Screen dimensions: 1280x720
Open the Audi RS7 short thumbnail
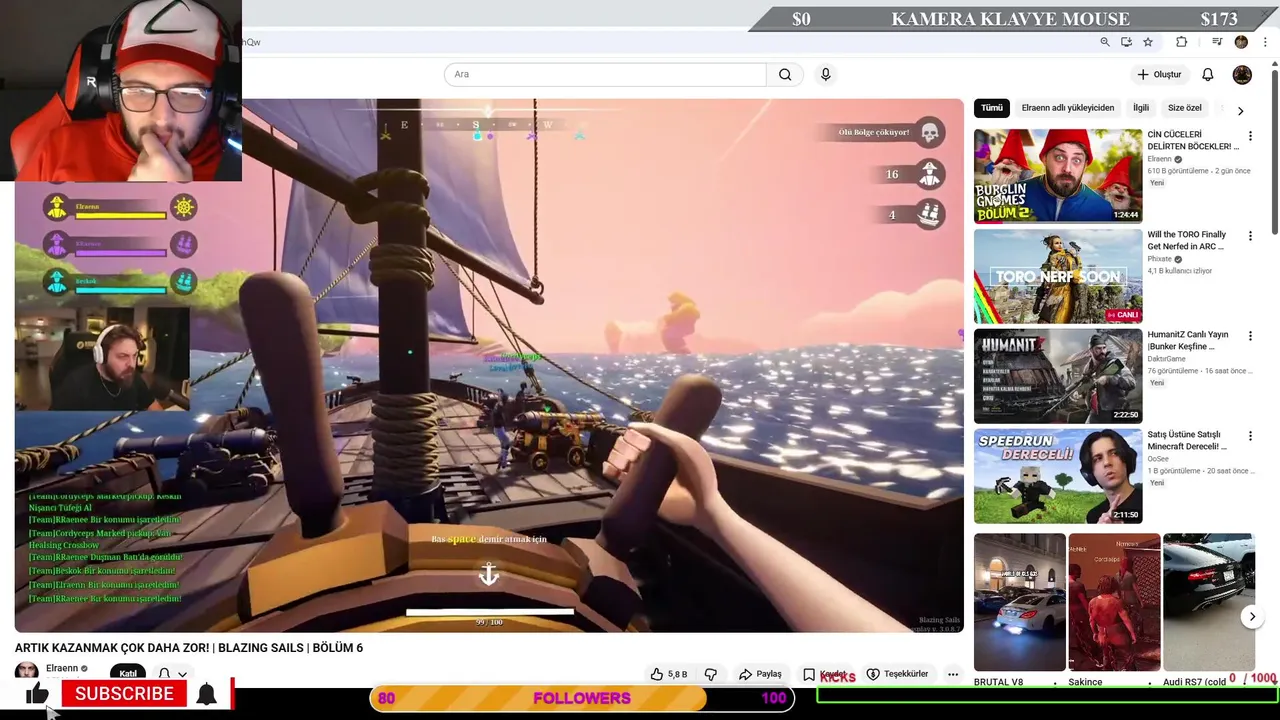[1209, 602]
